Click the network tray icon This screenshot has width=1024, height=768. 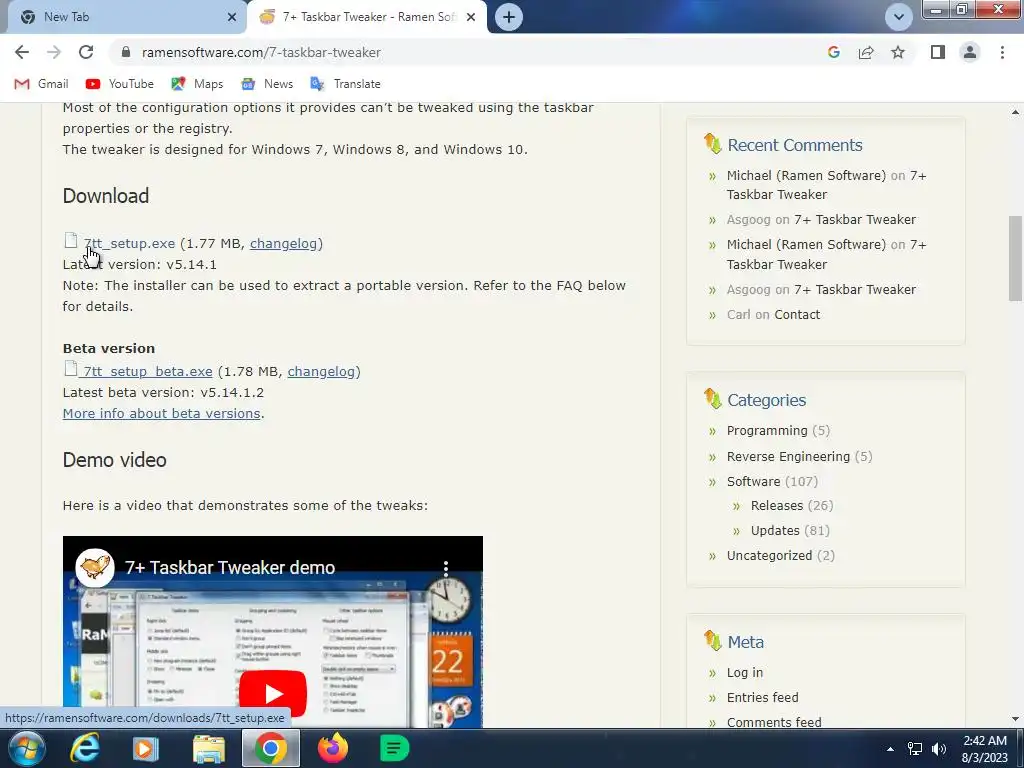click(915, 749)
